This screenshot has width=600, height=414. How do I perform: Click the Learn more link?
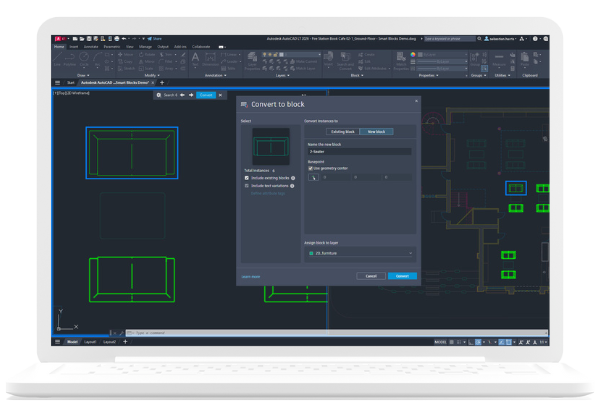(251, 277)
